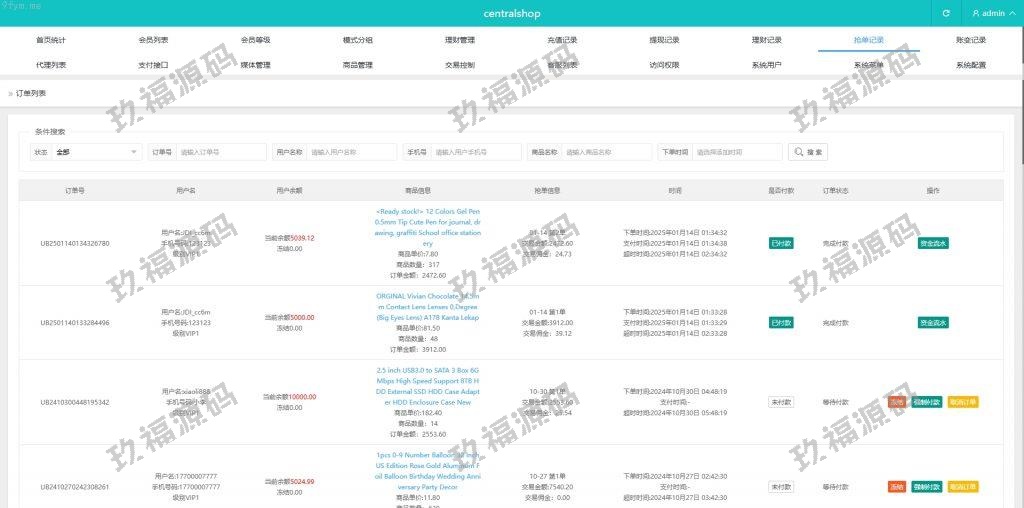The width and height of the screenshot is (1024, 508).
Task: Click the 商品名称 search input
Action: coord(606,152)
